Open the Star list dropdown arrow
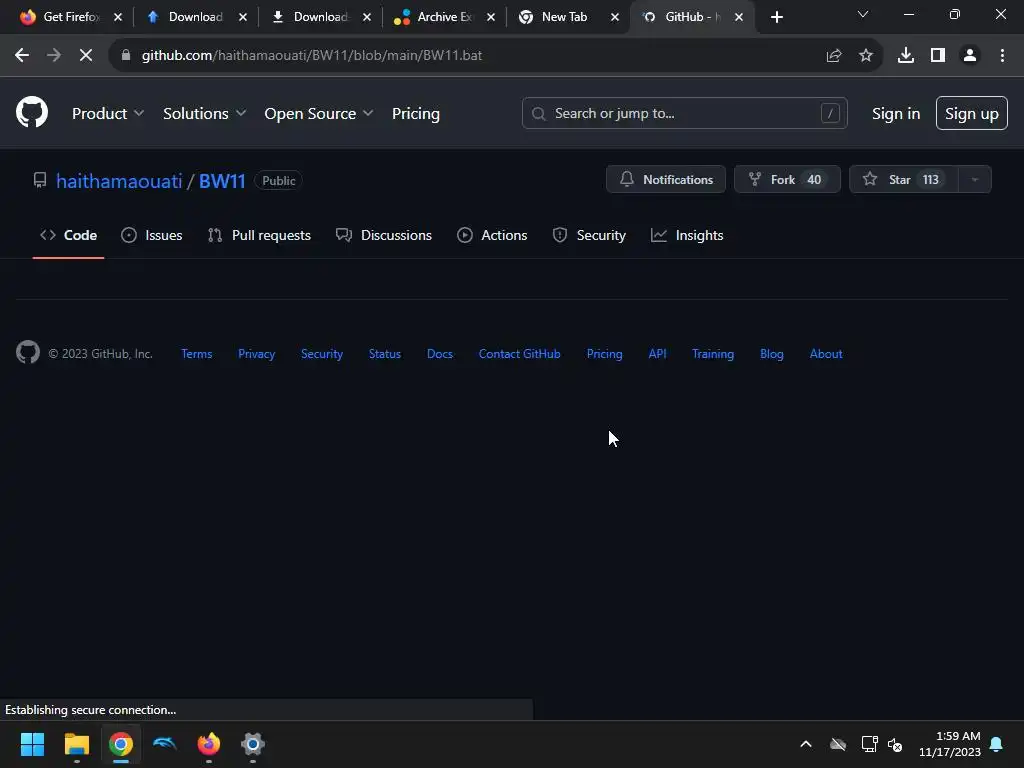1024x768 pixels. click(x=975, y=180)
